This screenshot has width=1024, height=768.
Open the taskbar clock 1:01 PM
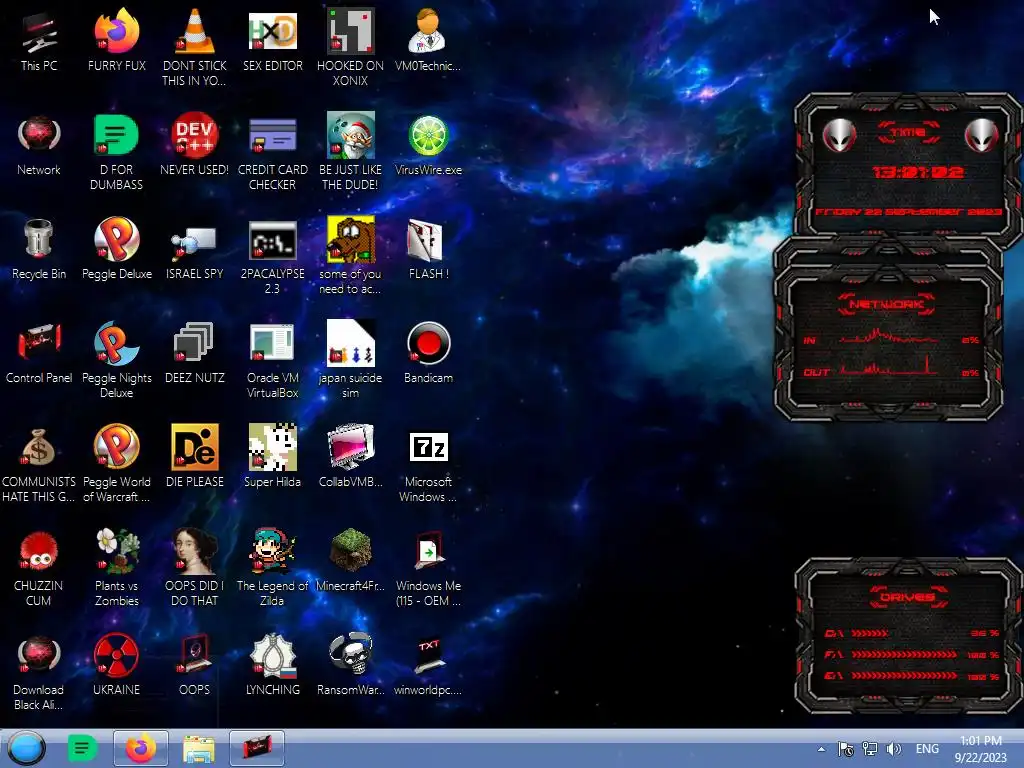[982, 749]
